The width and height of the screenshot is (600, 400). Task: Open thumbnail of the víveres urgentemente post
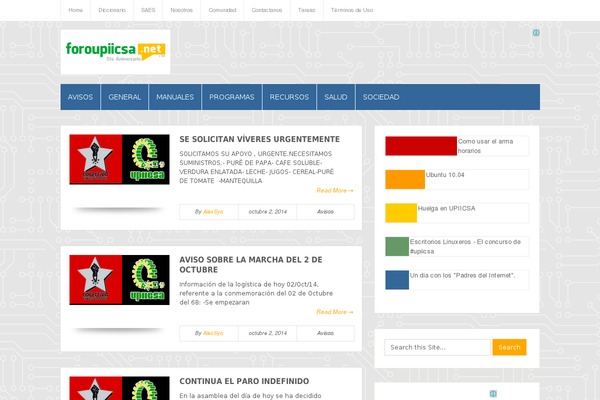pyautogui.click(x=119, y=159)
